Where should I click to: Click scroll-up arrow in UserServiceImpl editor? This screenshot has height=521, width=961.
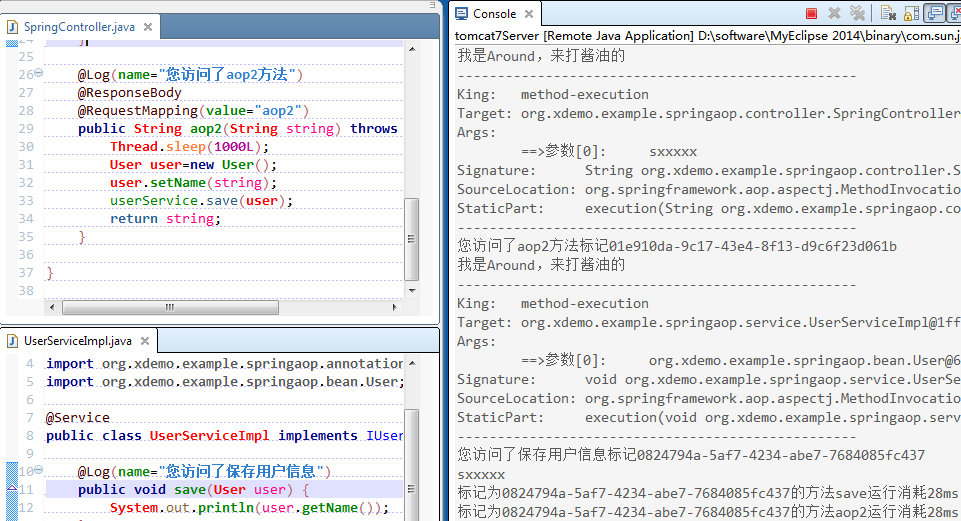pos(412,363)
